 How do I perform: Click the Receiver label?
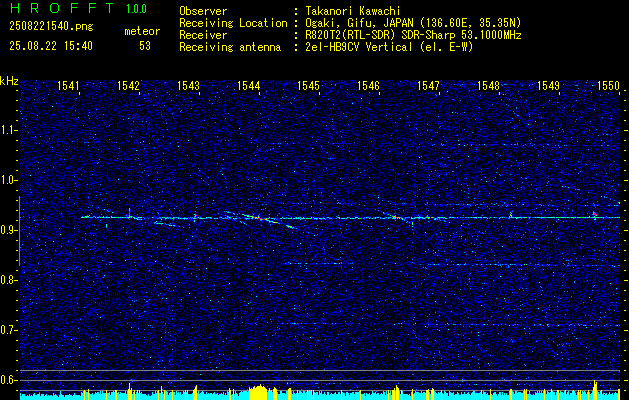[x=203, y=35]
